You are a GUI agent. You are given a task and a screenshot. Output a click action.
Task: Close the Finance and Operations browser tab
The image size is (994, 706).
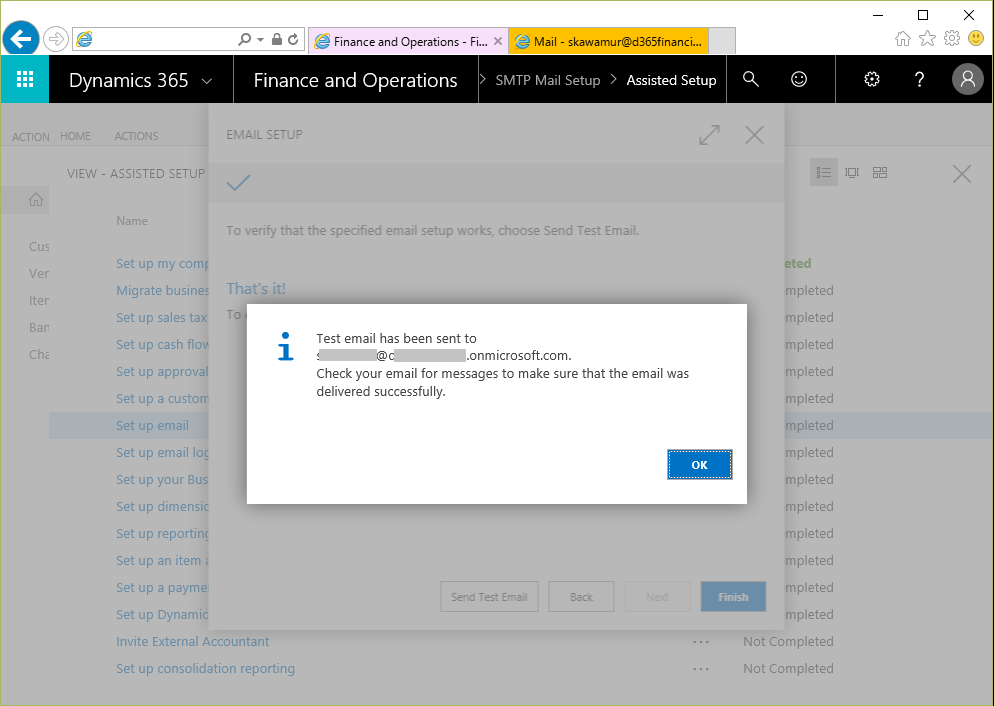click(x=498, y=41)
